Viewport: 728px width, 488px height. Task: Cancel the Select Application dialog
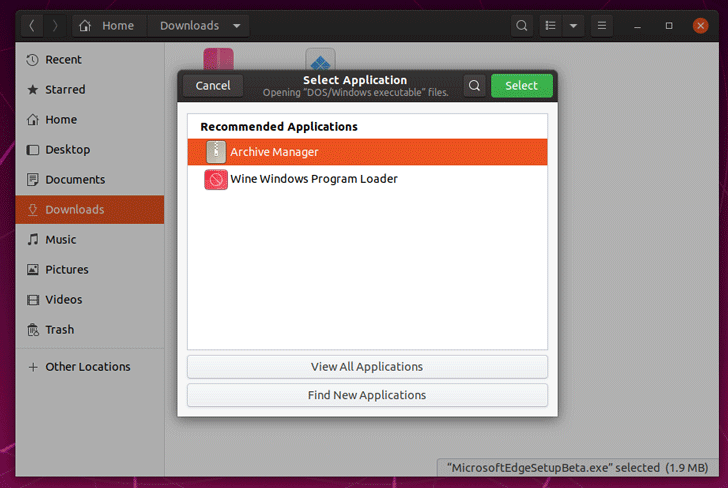213,86
